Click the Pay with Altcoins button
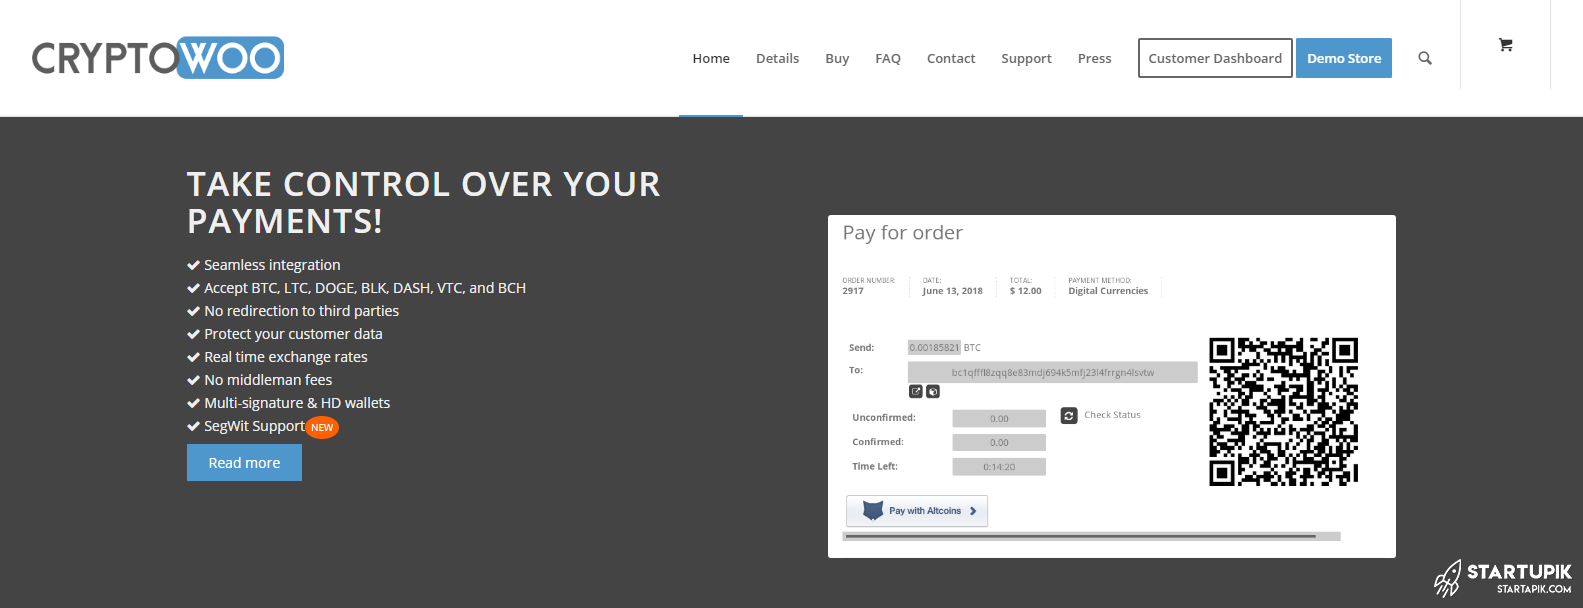Viewport: 1583px width, 608px height. click(x=917, y=511)
